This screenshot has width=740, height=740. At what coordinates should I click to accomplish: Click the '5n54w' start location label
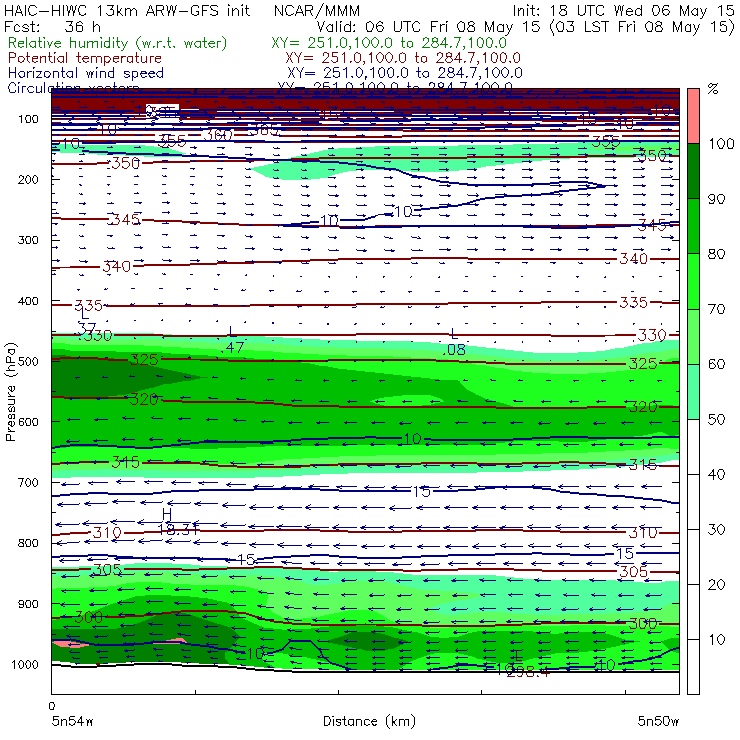[x=73, y=722]
